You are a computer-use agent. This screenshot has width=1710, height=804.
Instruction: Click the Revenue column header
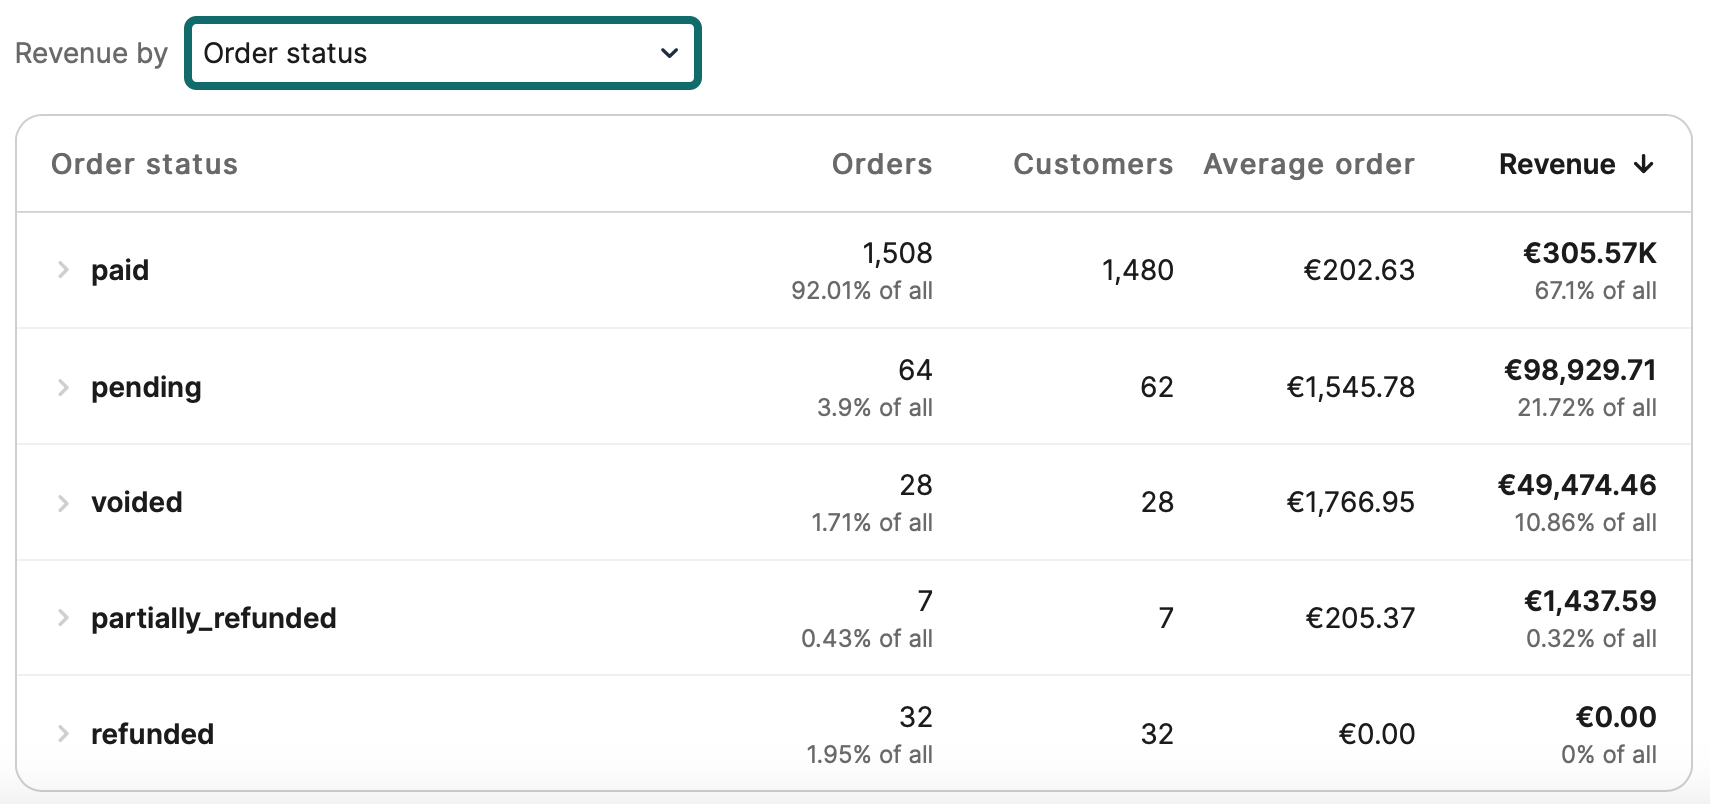[1556, 164]
